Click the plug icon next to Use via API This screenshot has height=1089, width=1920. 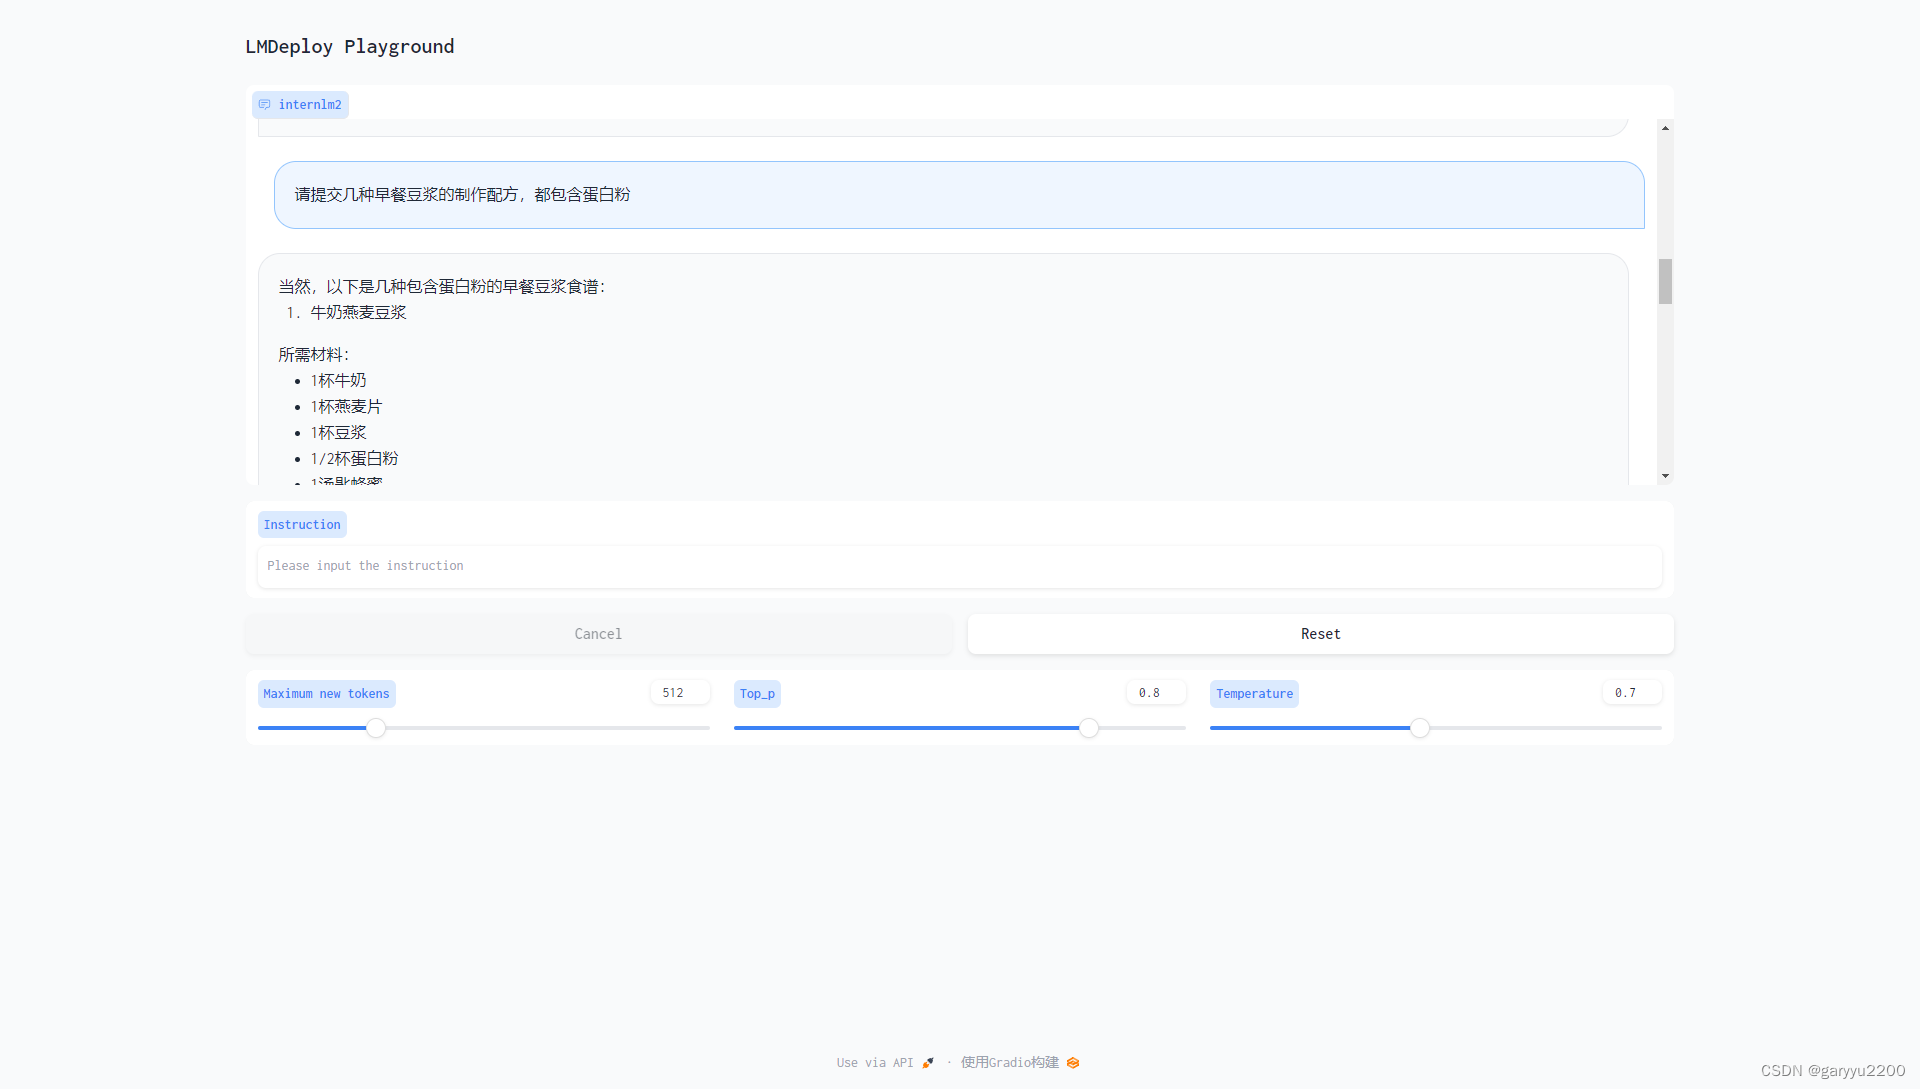point(926,1062)
